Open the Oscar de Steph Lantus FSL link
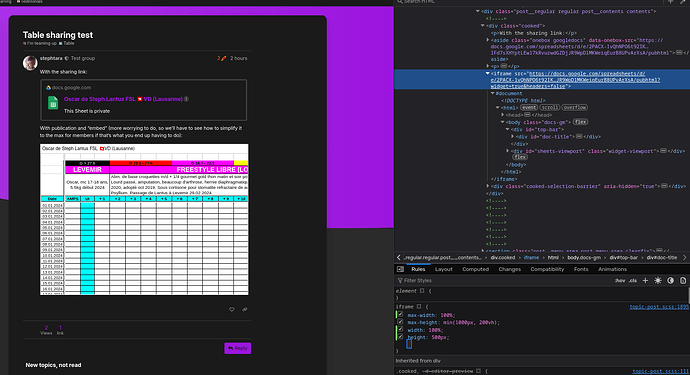The height and width of the screenshot is (375, 690). pos(123,99)
